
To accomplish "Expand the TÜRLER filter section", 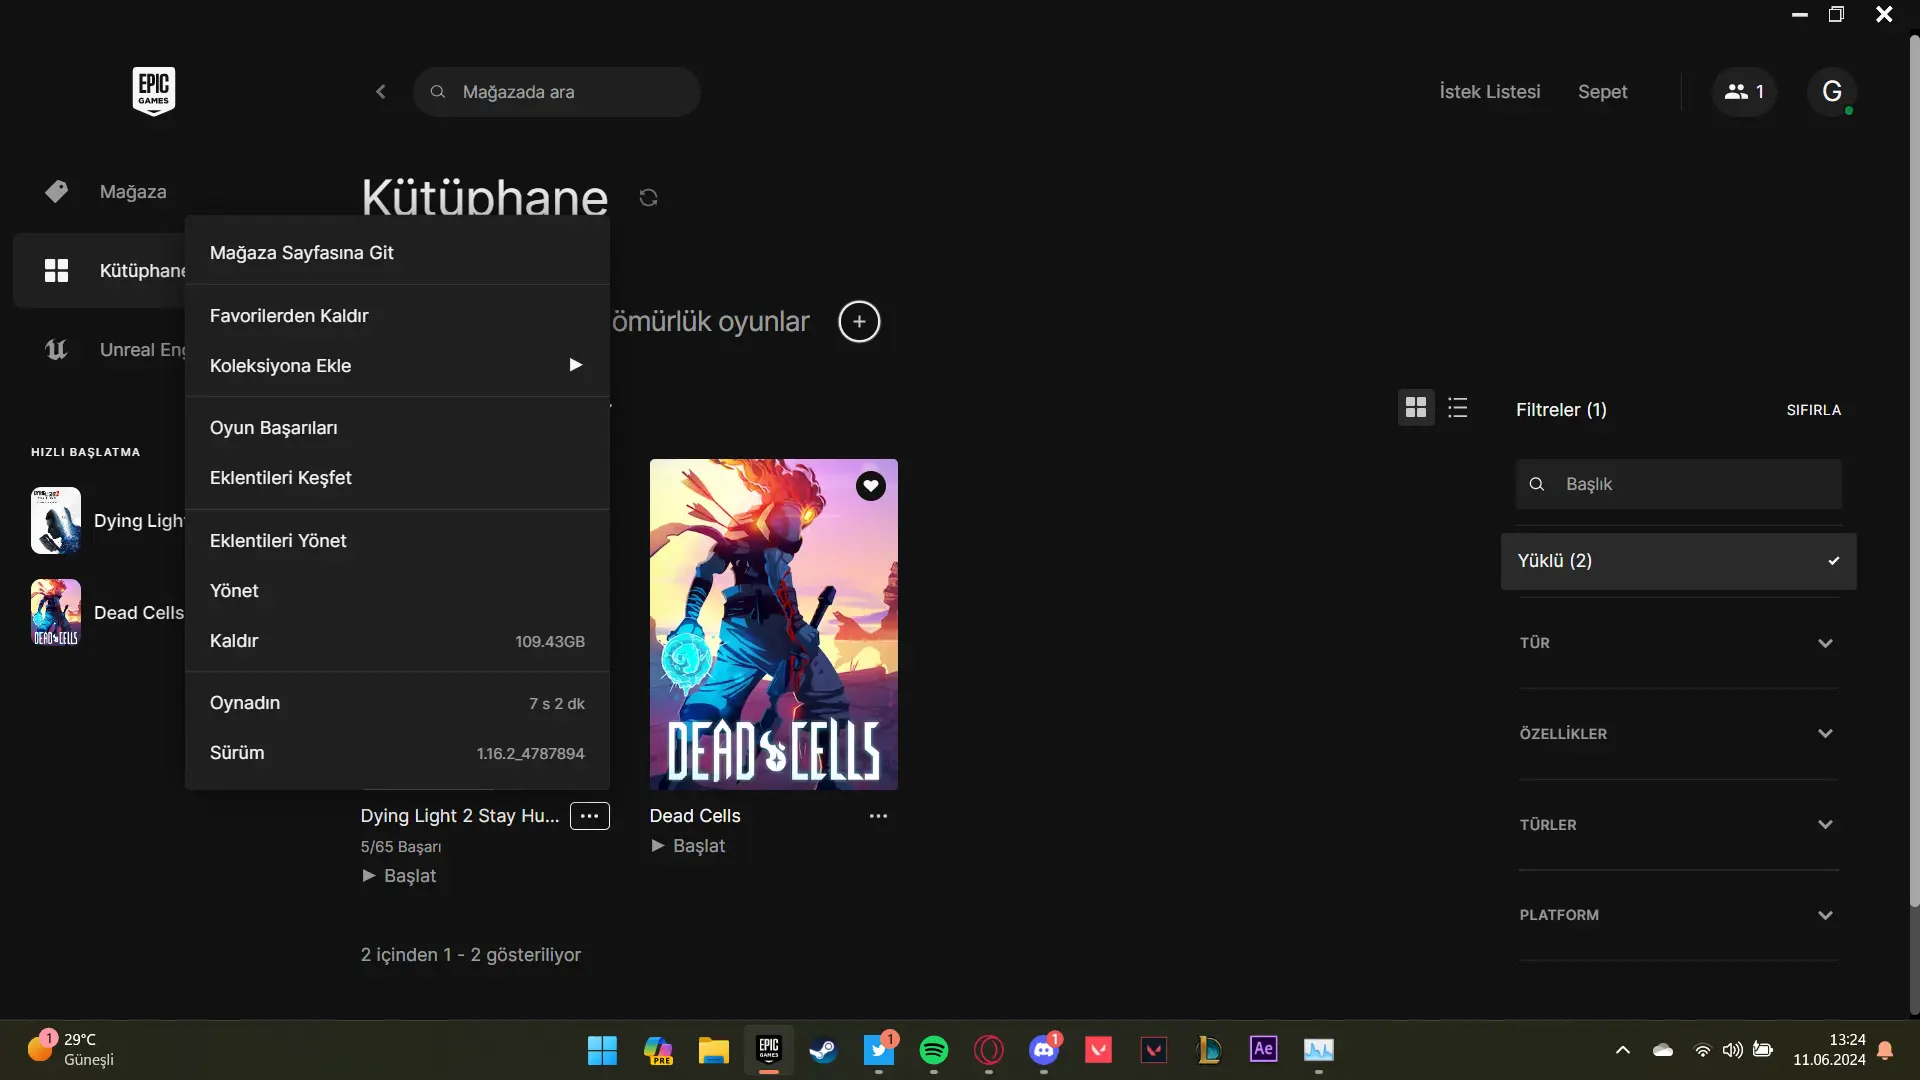I will [1679, 825].
